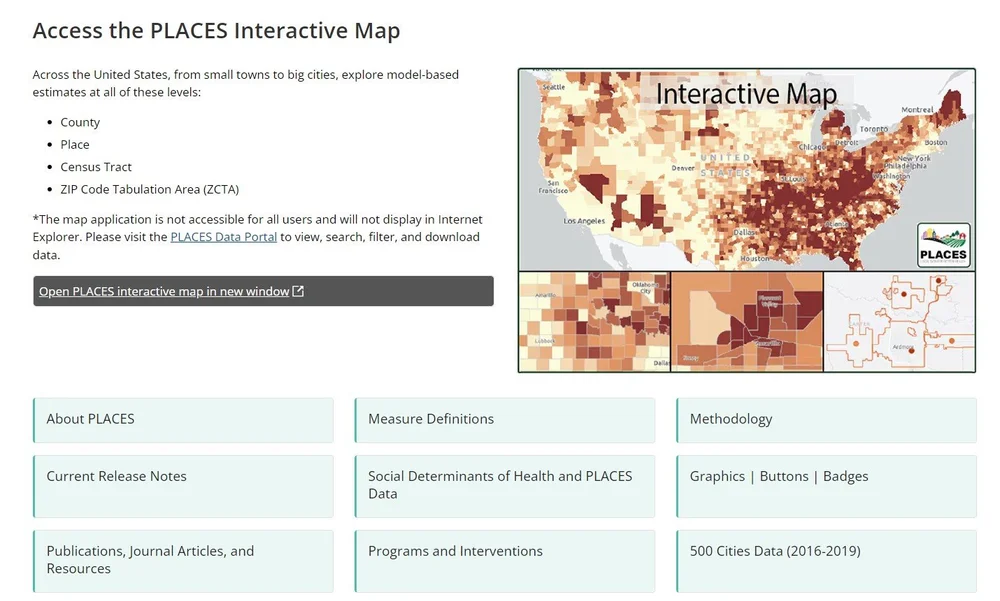The height and width of the screenshot is (601, 1000).
Task: Click the right-hand outline place map thumbnail
Action: 899,322
